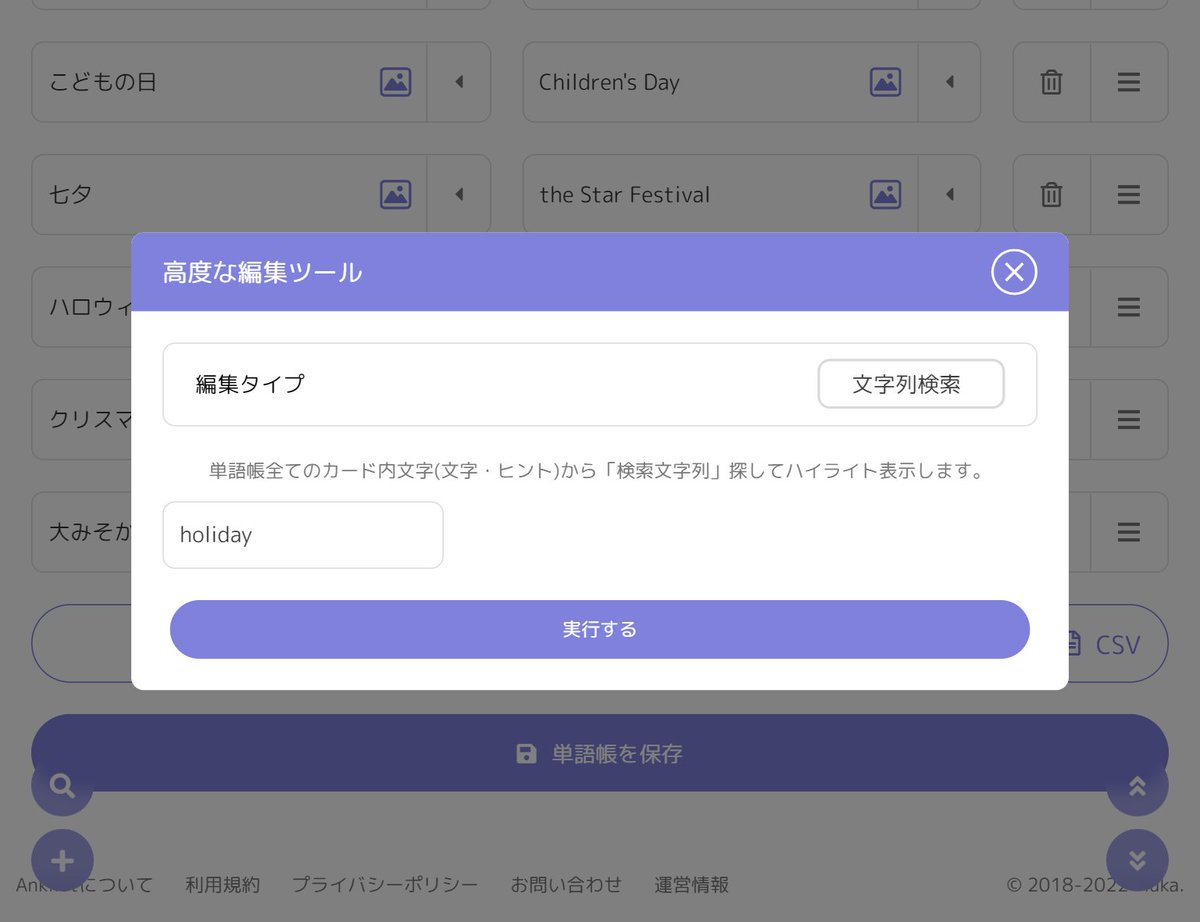This screenshot has height=922, width=1200.
Task: Click the image icon on the 七夕 card
Action: [x=396, y=194]
